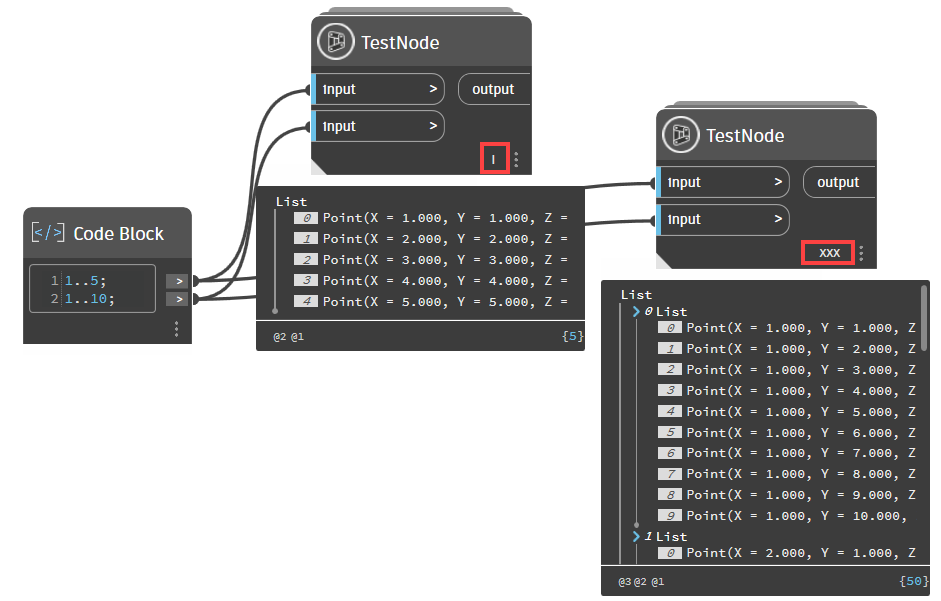
Task: Click the output port of the right TestNode
Action: pyautogui.click(x=839, y=181)
